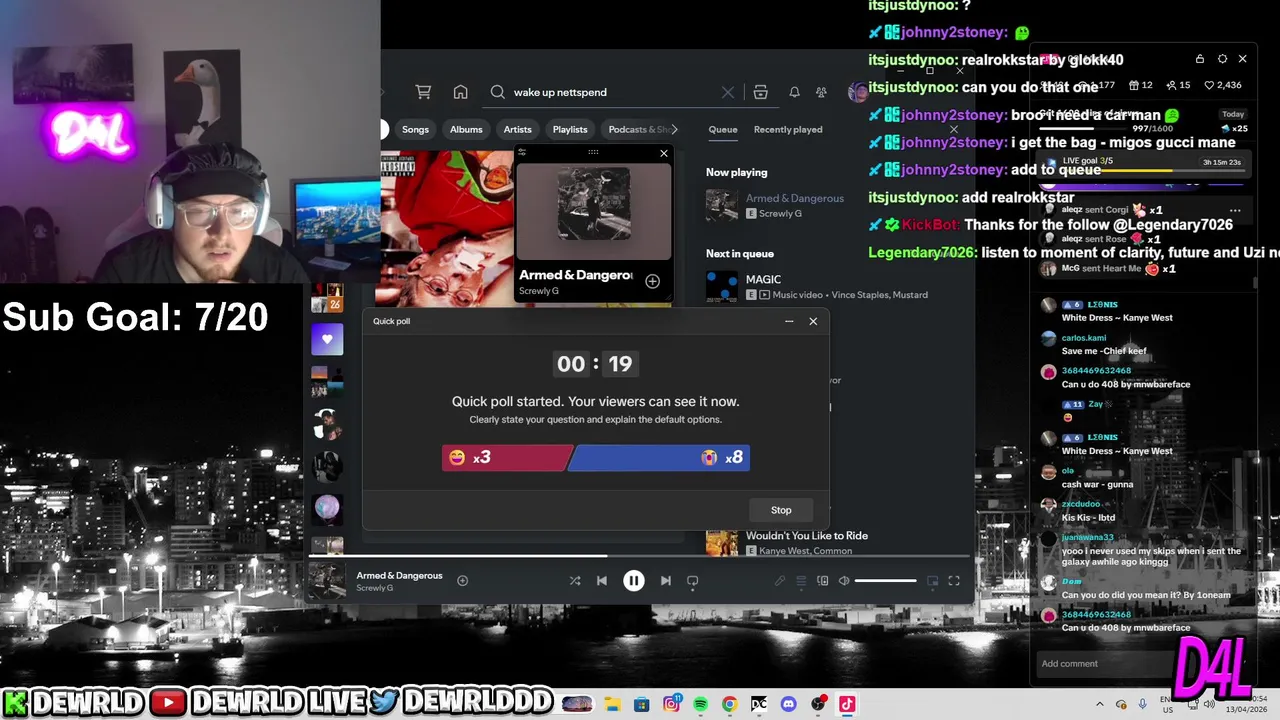The width and height of the screenshot is (1280, 720).
Task: Minimize the Quick poll dialog
Action: (789, 321)
